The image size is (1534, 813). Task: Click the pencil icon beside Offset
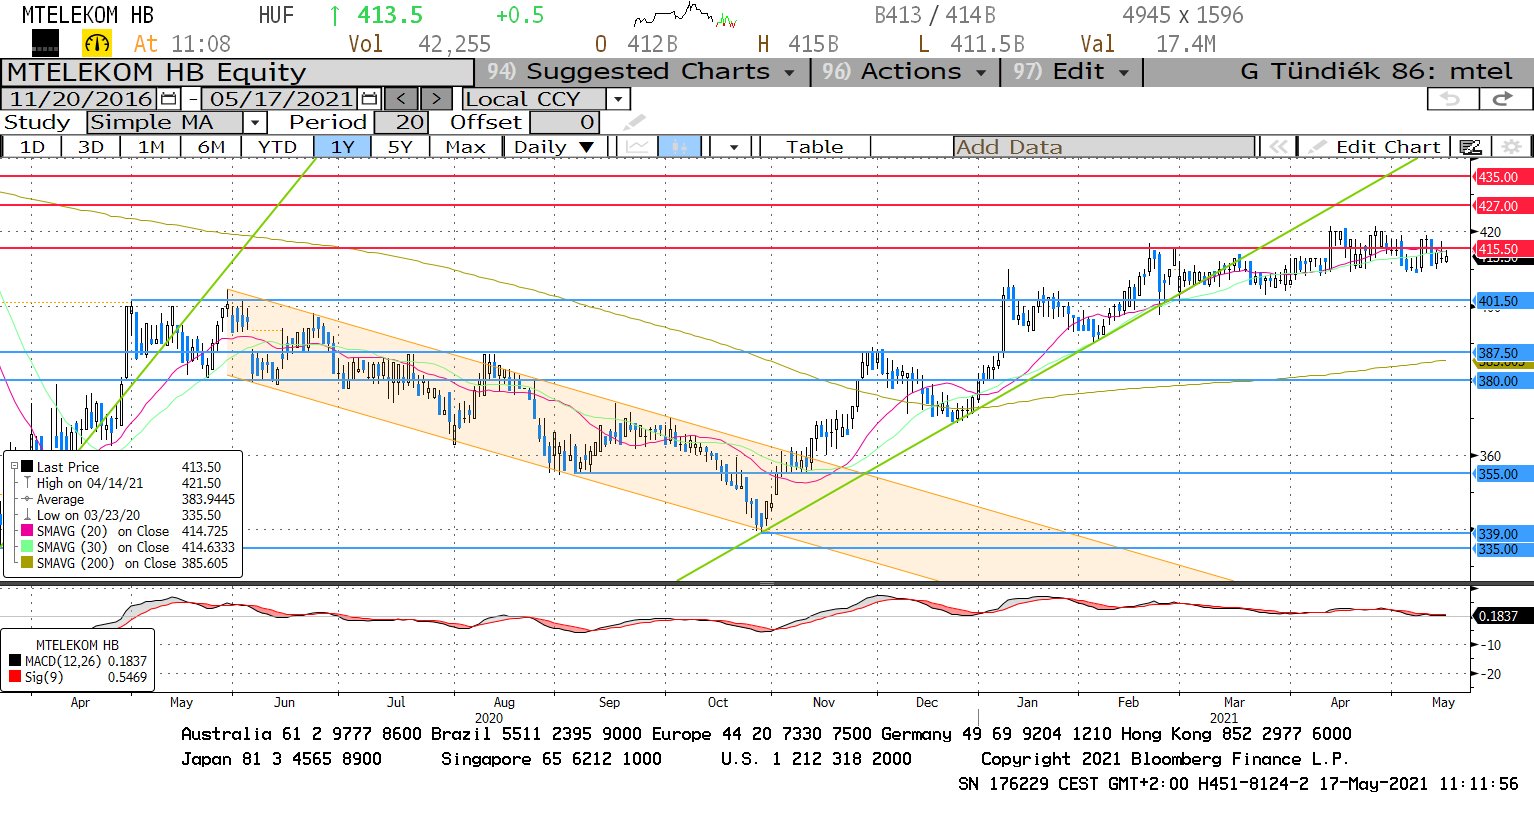point(634,123)
